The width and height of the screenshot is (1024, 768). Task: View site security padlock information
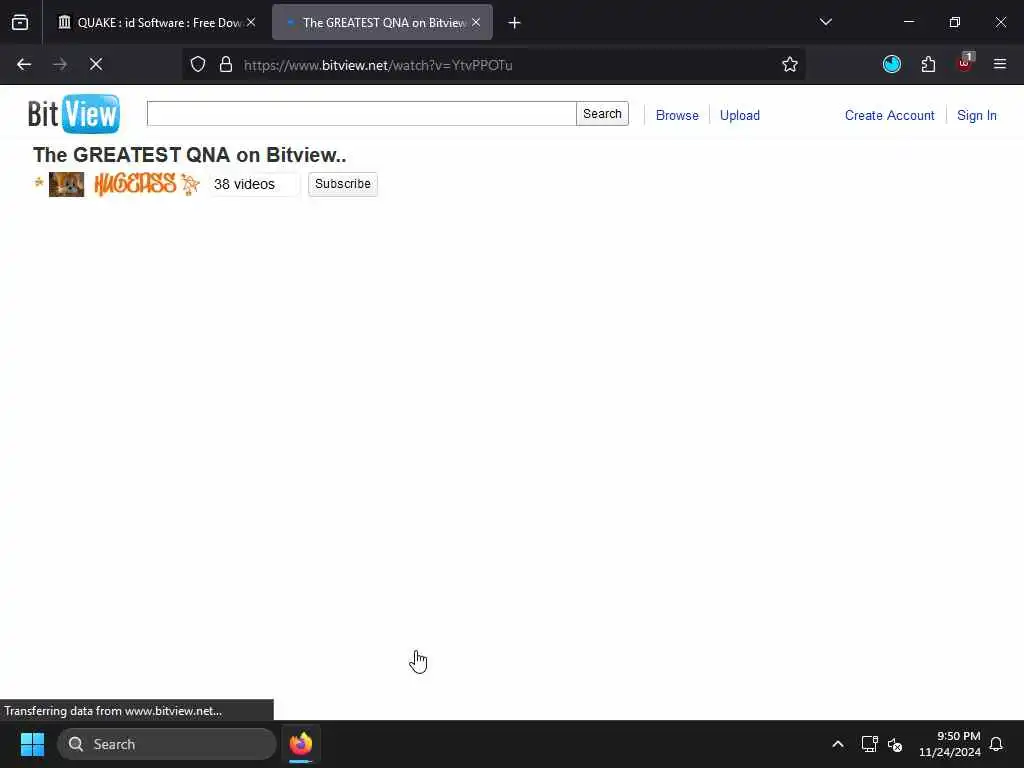point(226,64)
